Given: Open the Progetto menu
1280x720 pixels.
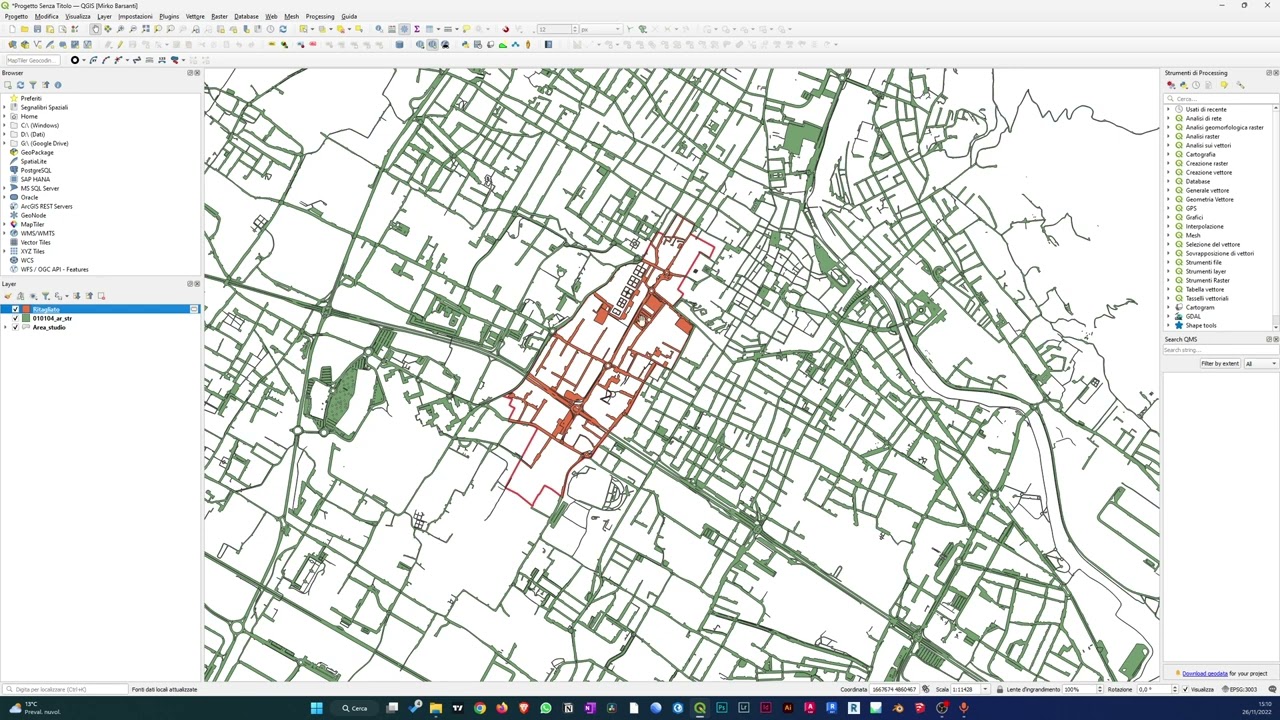Looking at the screenshot, I should (x=16, y=16).
